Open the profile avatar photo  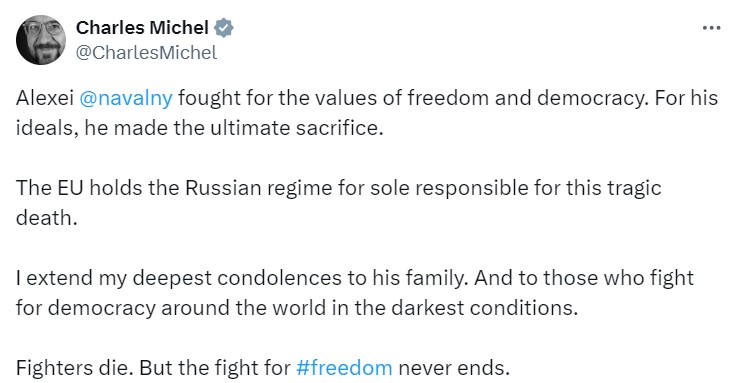click(x=41, y=40)
